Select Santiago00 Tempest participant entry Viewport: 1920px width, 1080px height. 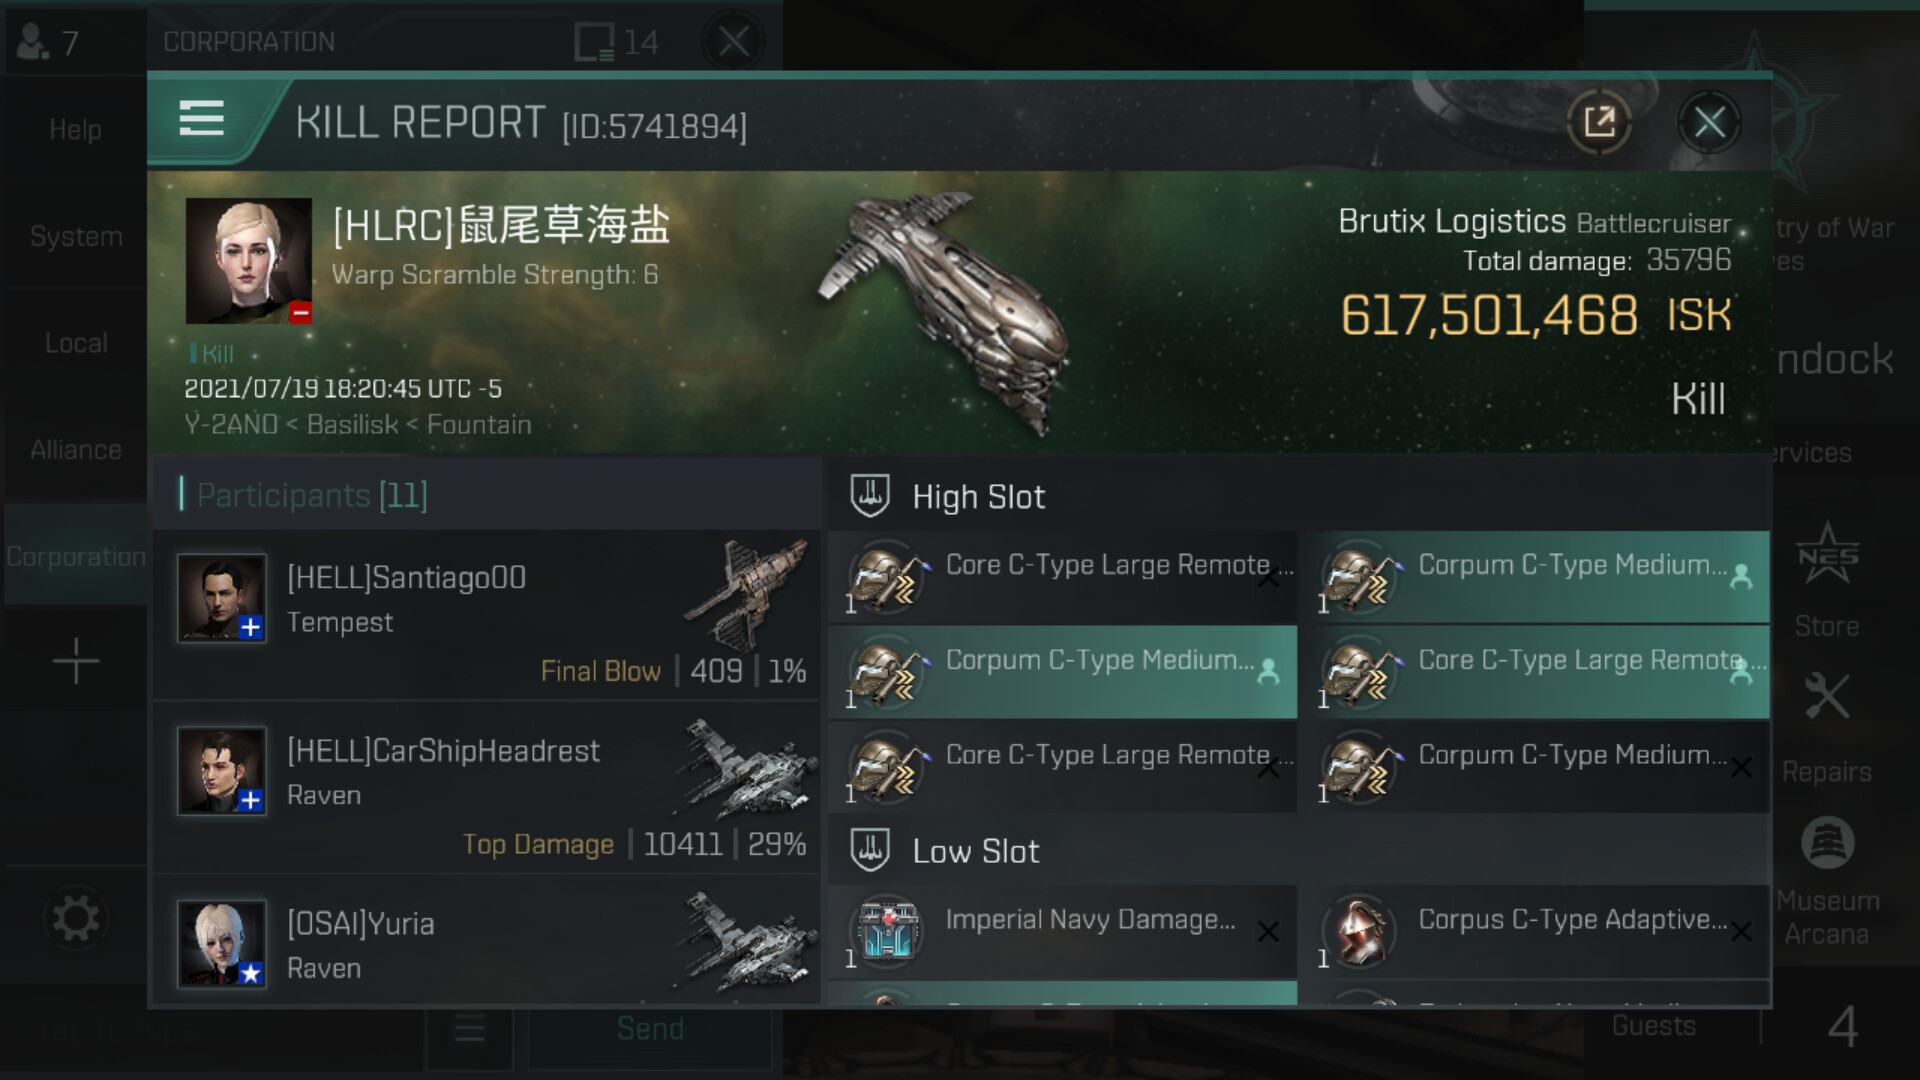coord(487,614)
